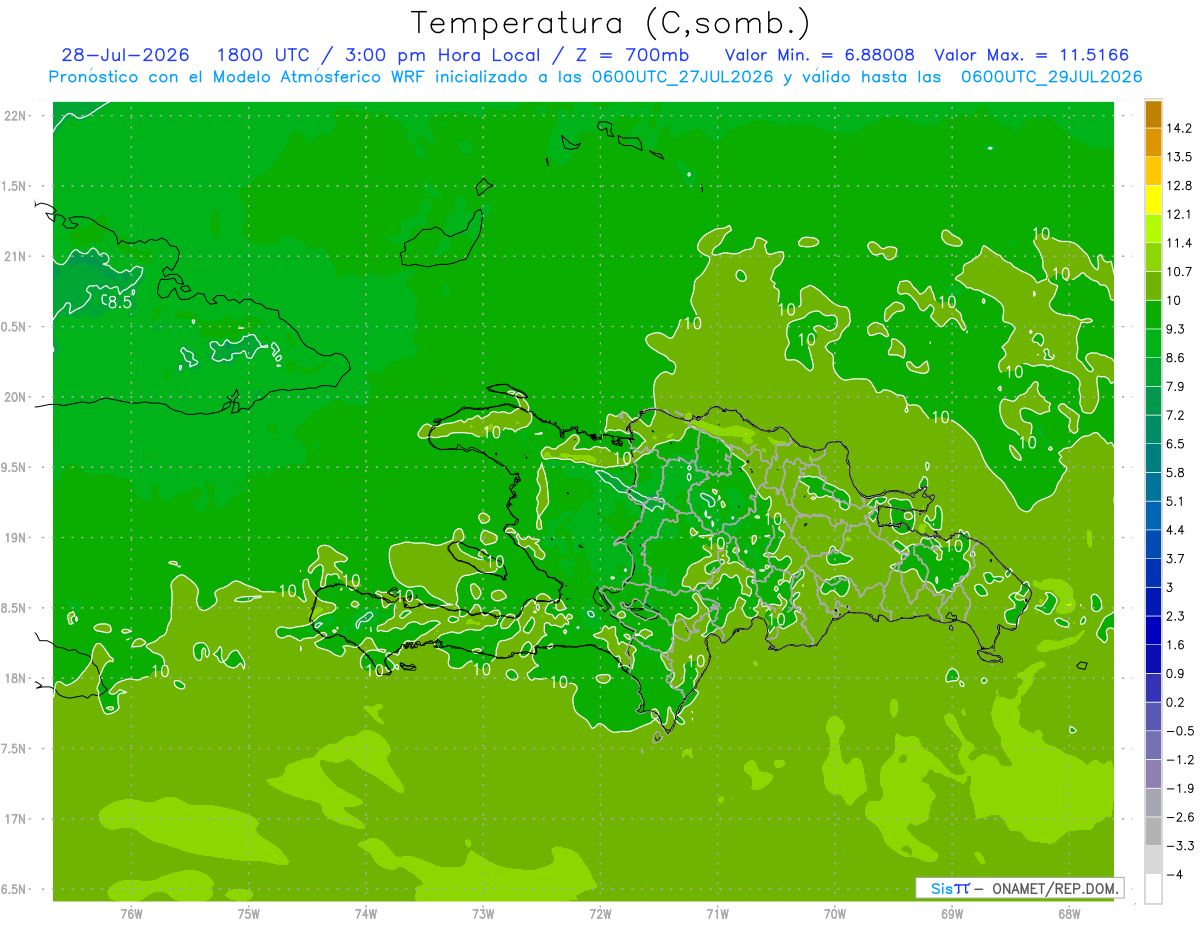Click the -4 value on the color scale
This screenshot has width=1200, height=927.
point(1176,874)
